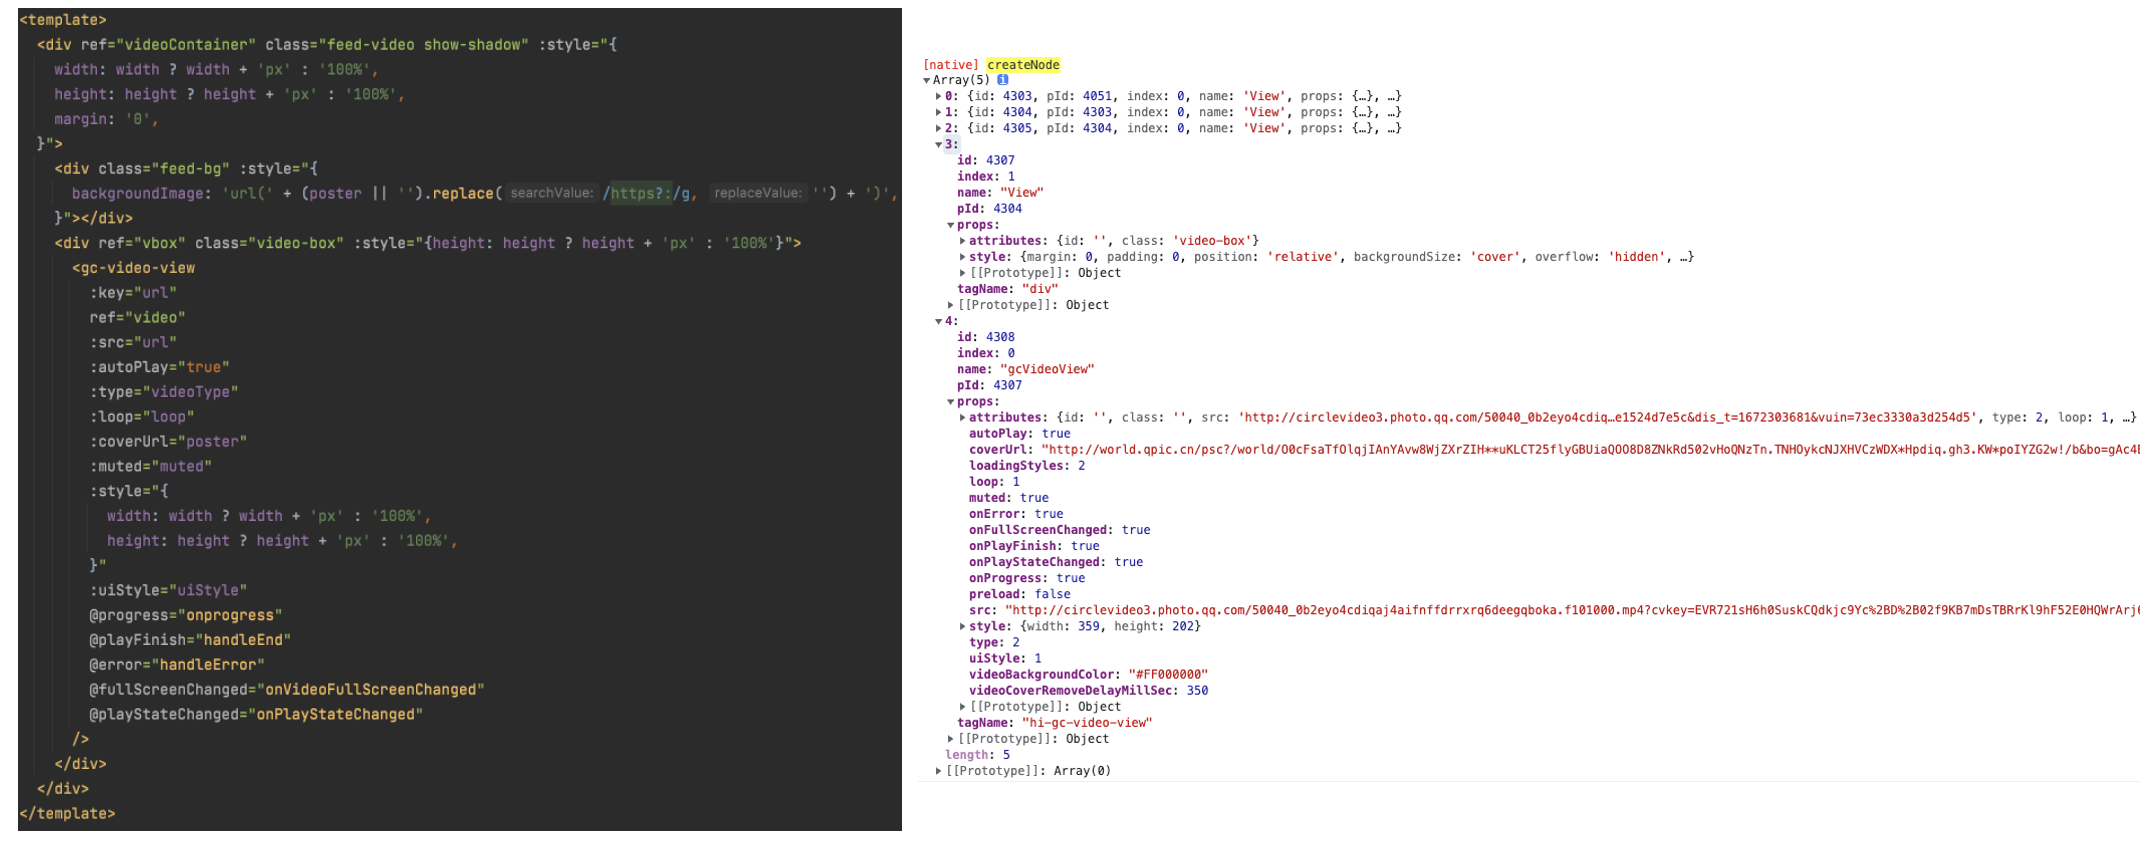2156x842 pixels.
Task: Collapse array item 4 triangle
Action: point(938,321)
